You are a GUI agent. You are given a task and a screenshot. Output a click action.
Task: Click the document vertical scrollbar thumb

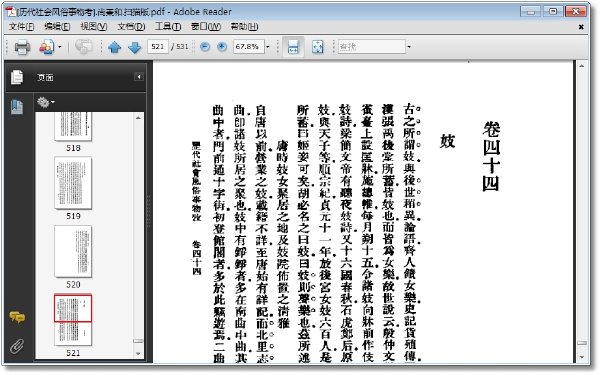point(582,343)
